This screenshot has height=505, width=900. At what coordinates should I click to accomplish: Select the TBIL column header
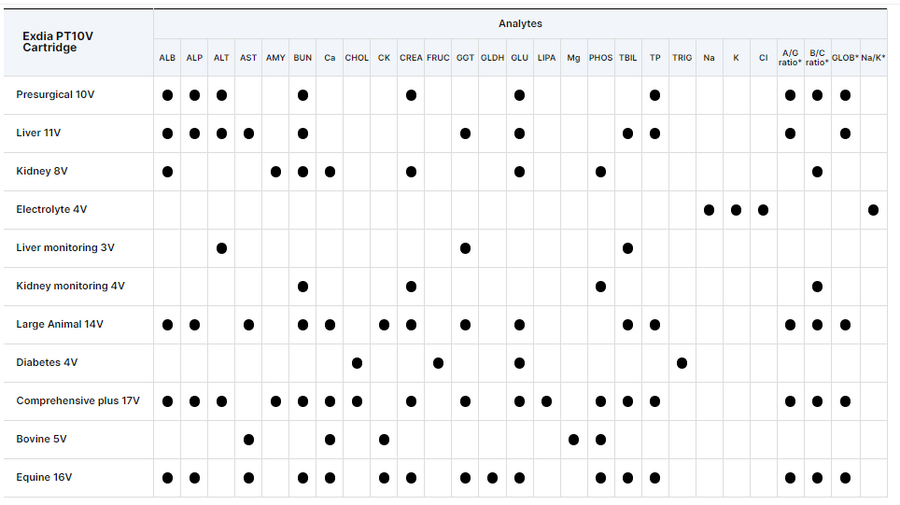pyautogui.click(x=628, y=58)
